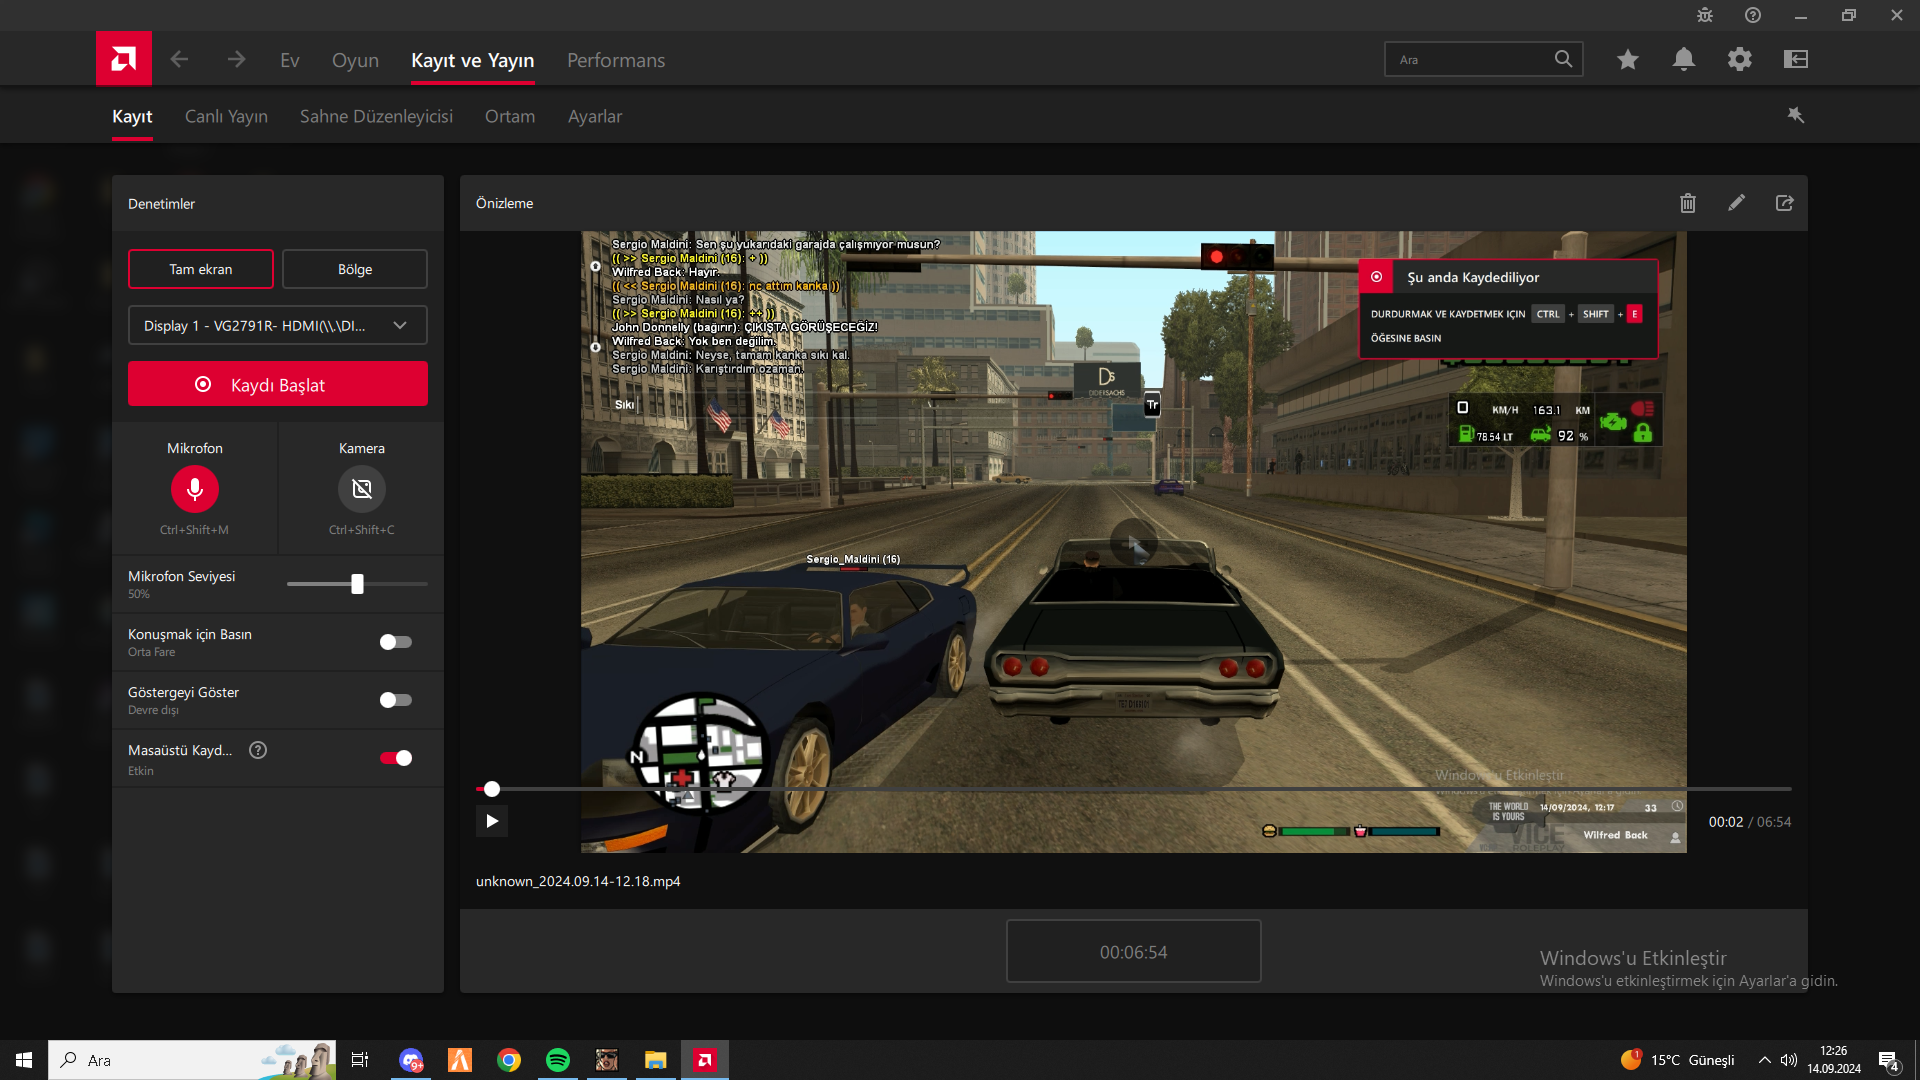
Task: Toggle Konuşmak için Basın switch
Action: pos(396,642)
